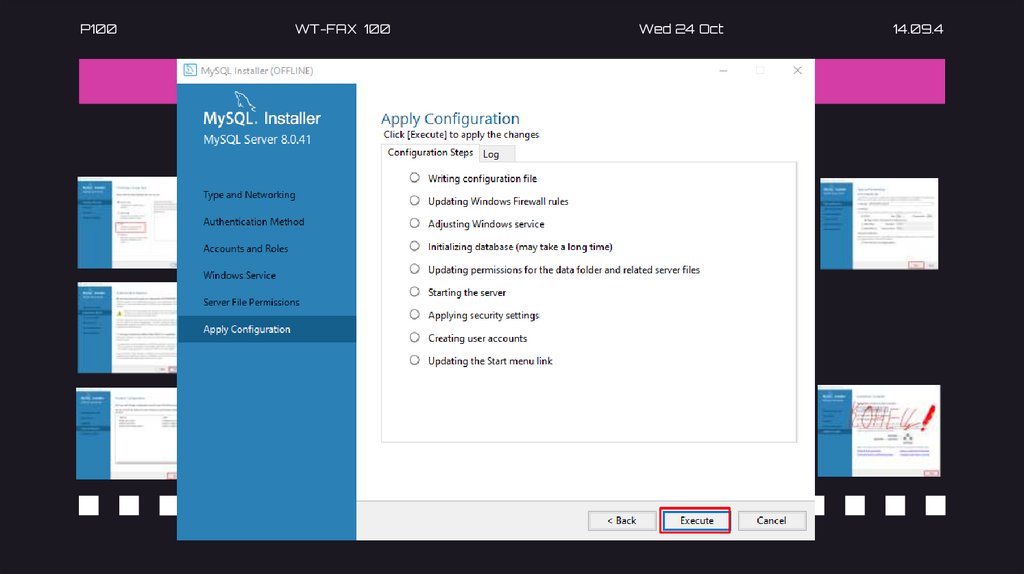Click the MySQL dolphin logo

coord(245,101)
